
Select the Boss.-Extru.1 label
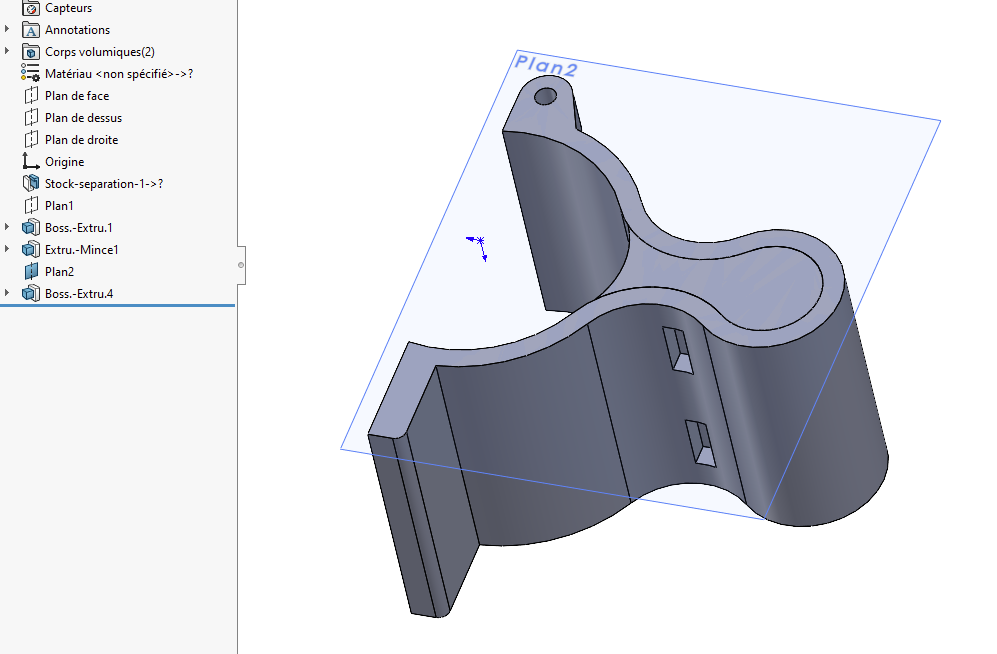[x=79, y=228]
